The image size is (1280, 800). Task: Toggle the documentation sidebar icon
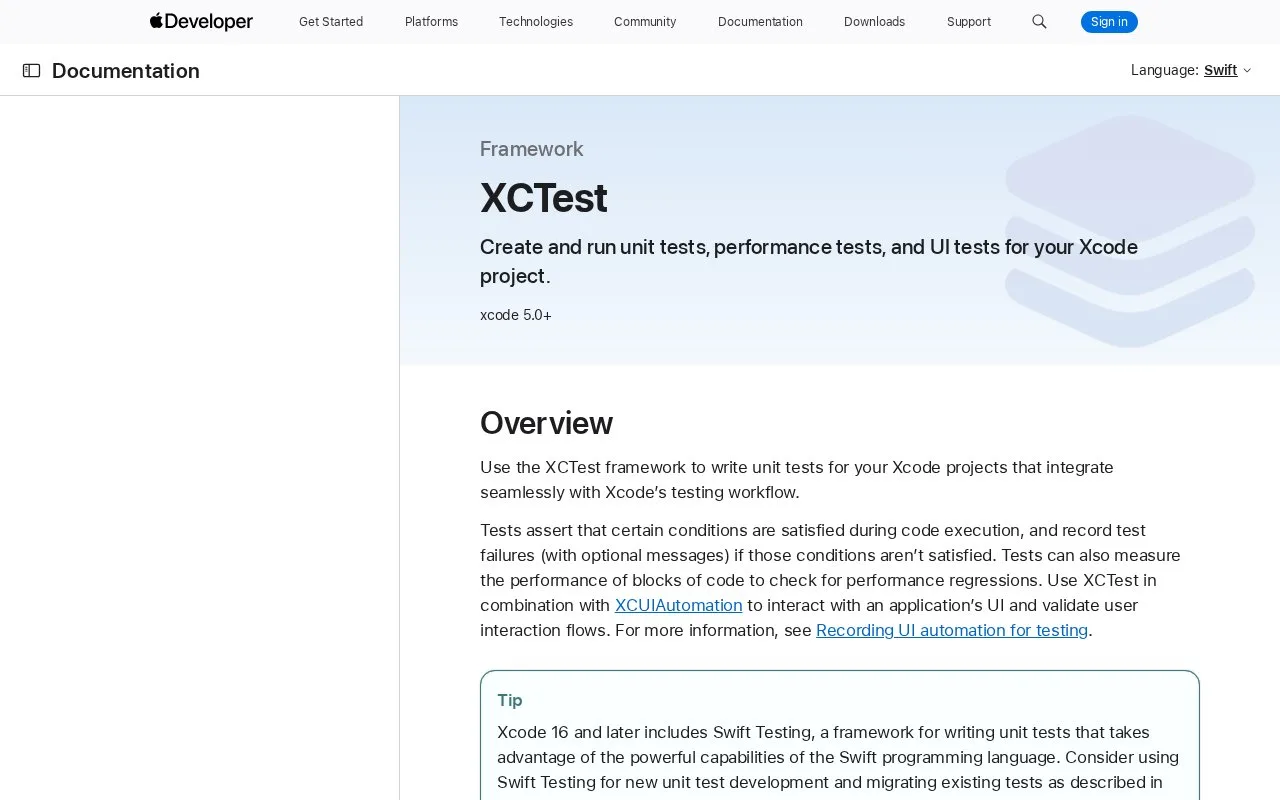click(31, 70)
